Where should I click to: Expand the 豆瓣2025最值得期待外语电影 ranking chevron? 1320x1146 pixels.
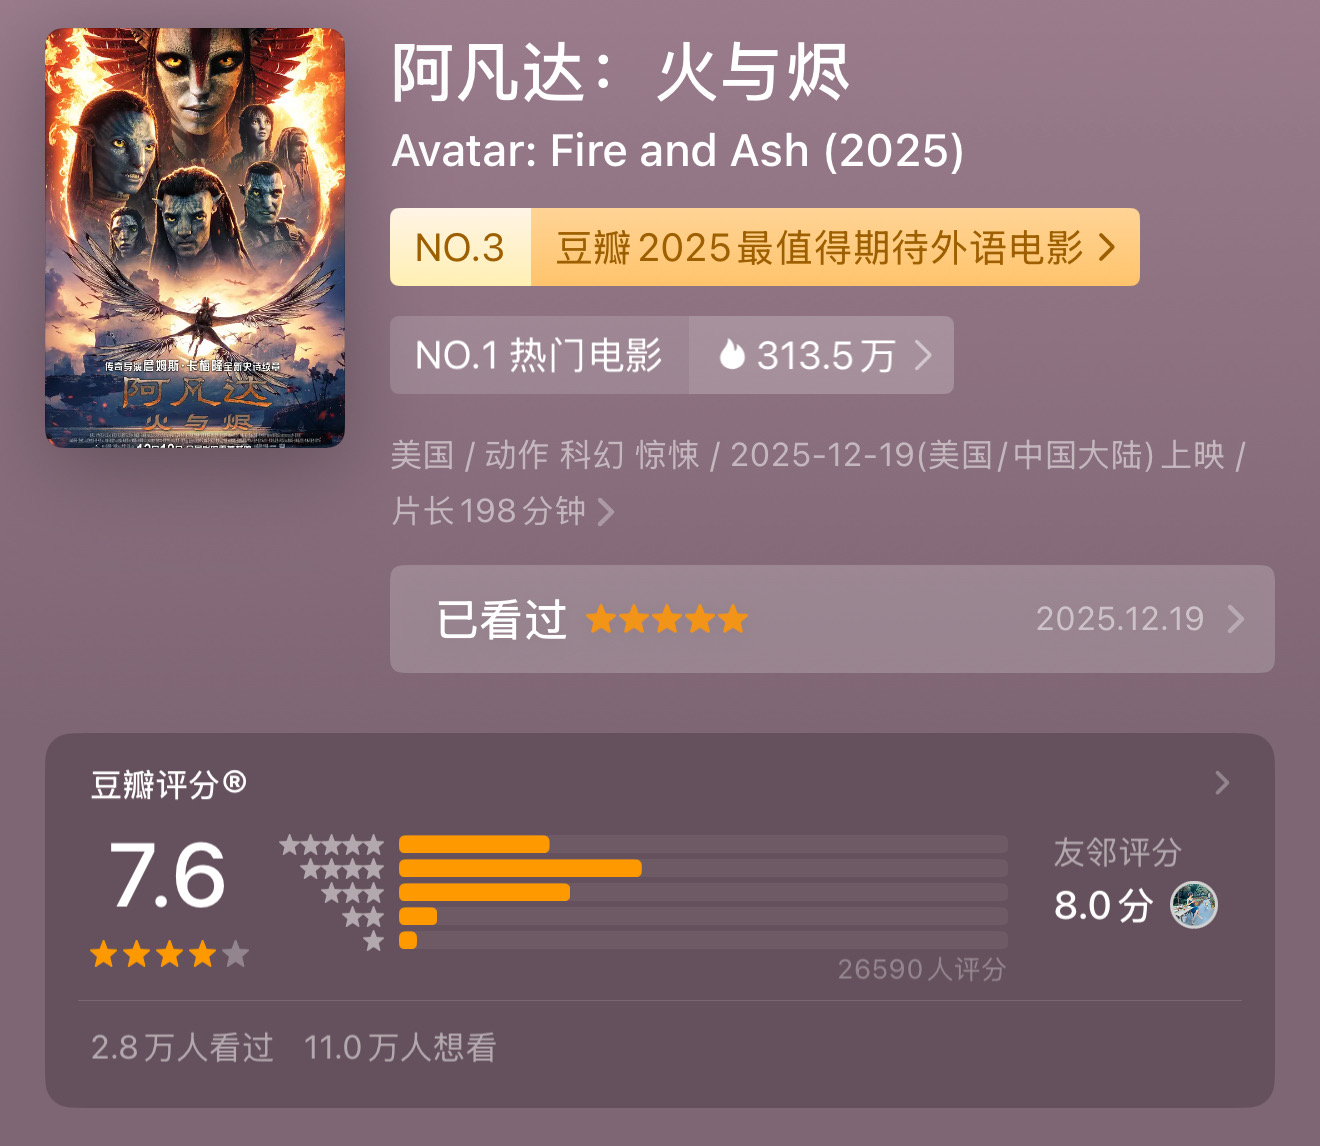(1107, 247)
